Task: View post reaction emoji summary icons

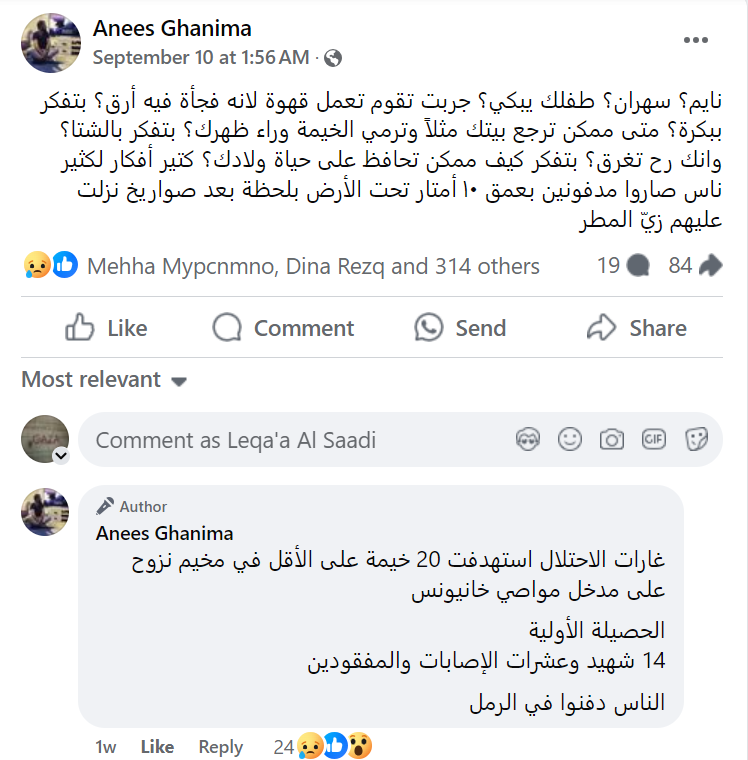Action: [x=50, y=266]
